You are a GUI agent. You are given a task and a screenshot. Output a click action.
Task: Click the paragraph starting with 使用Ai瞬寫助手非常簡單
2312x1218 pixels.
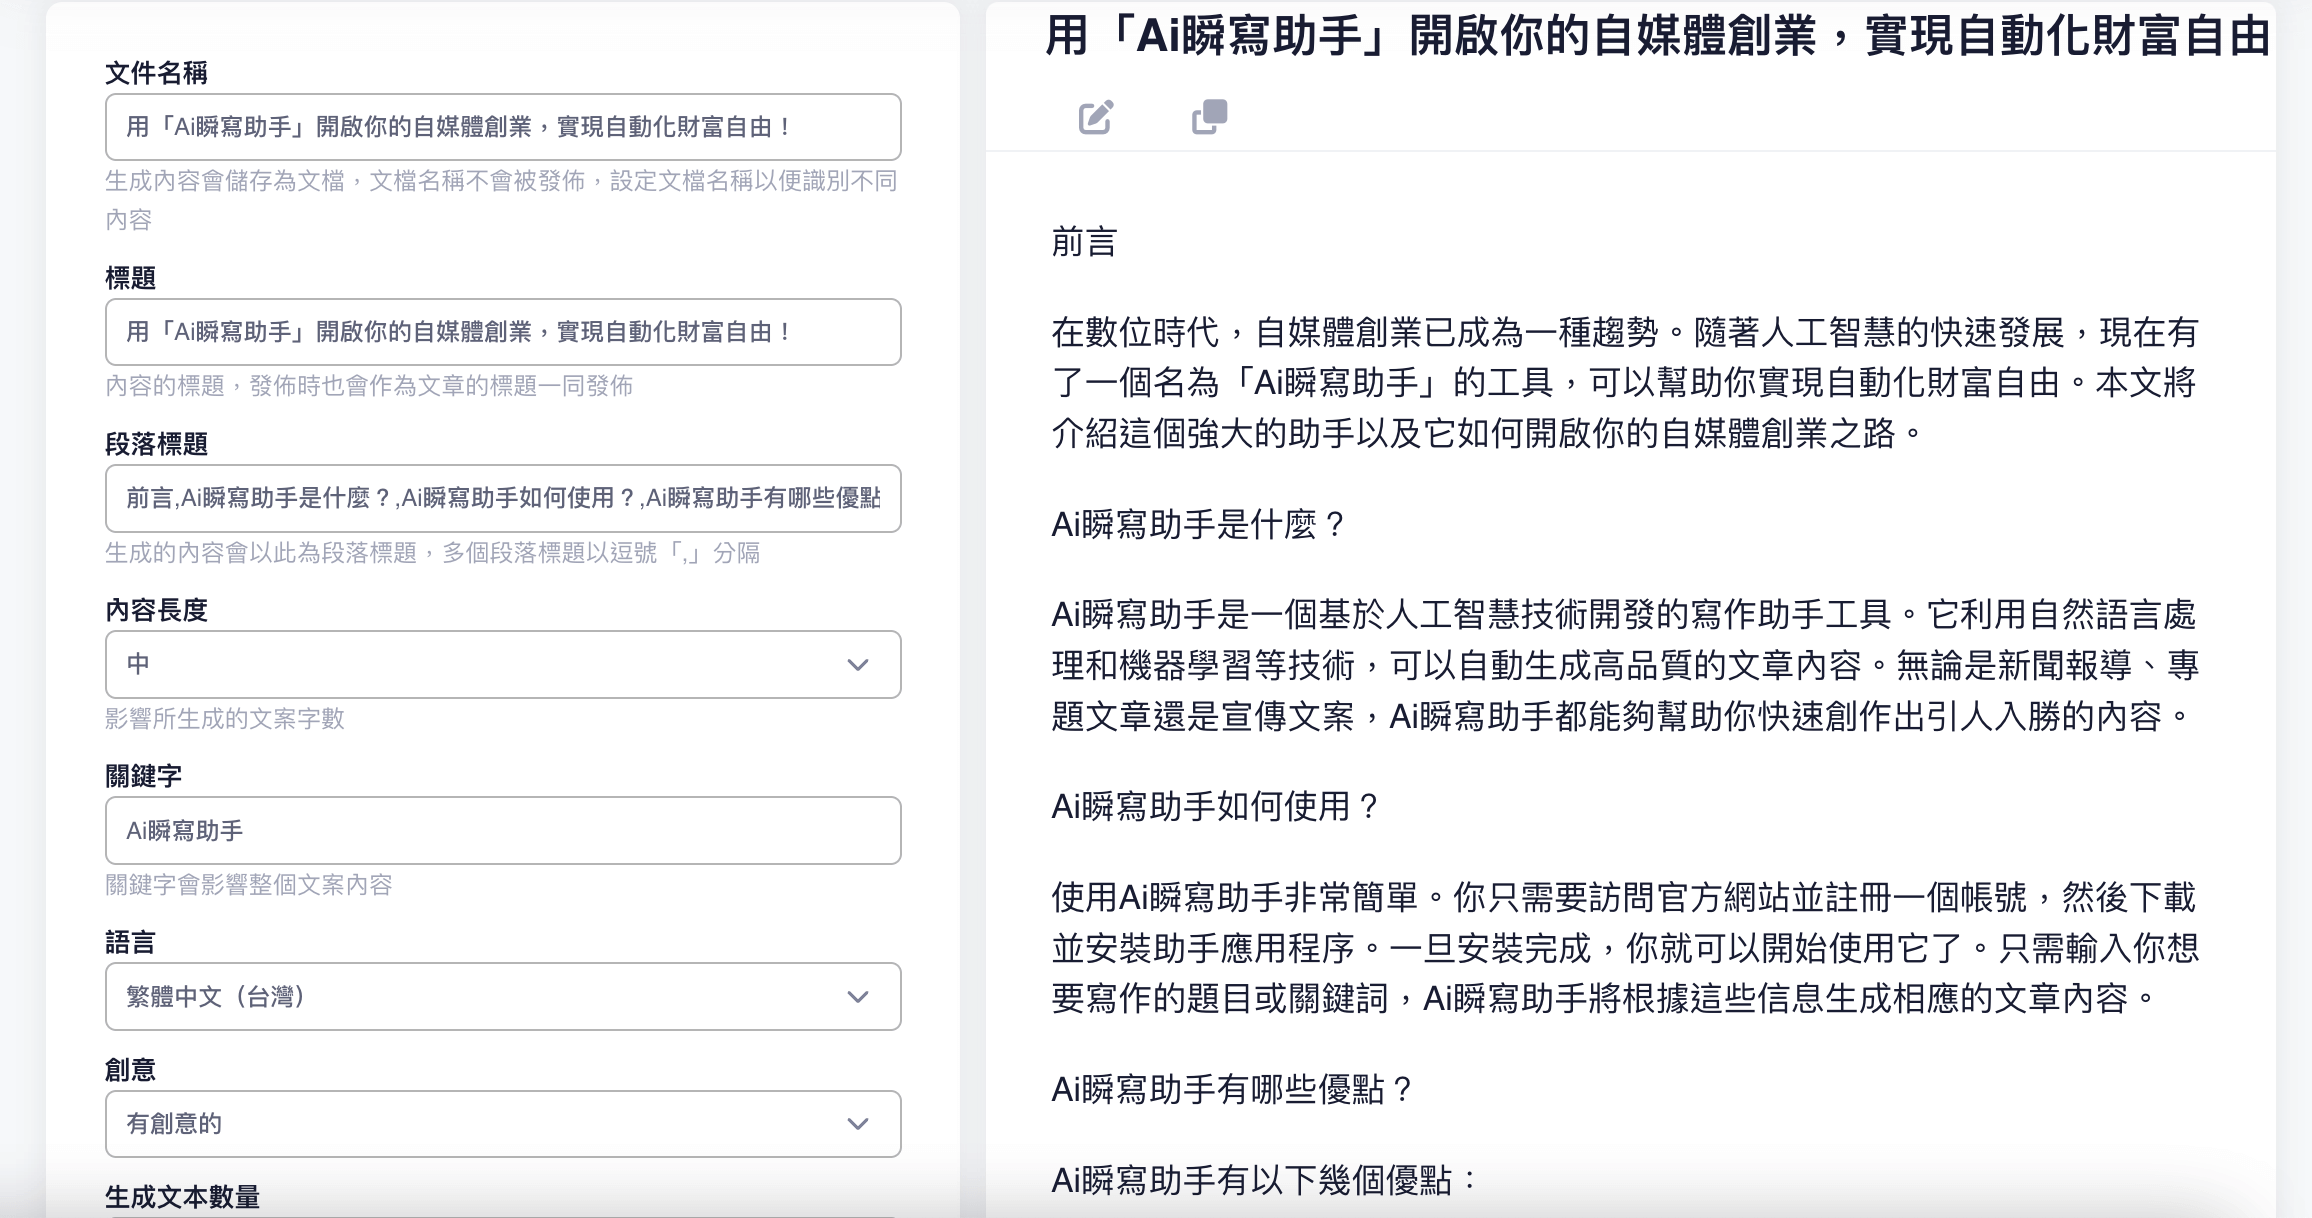pos(1624,947)
